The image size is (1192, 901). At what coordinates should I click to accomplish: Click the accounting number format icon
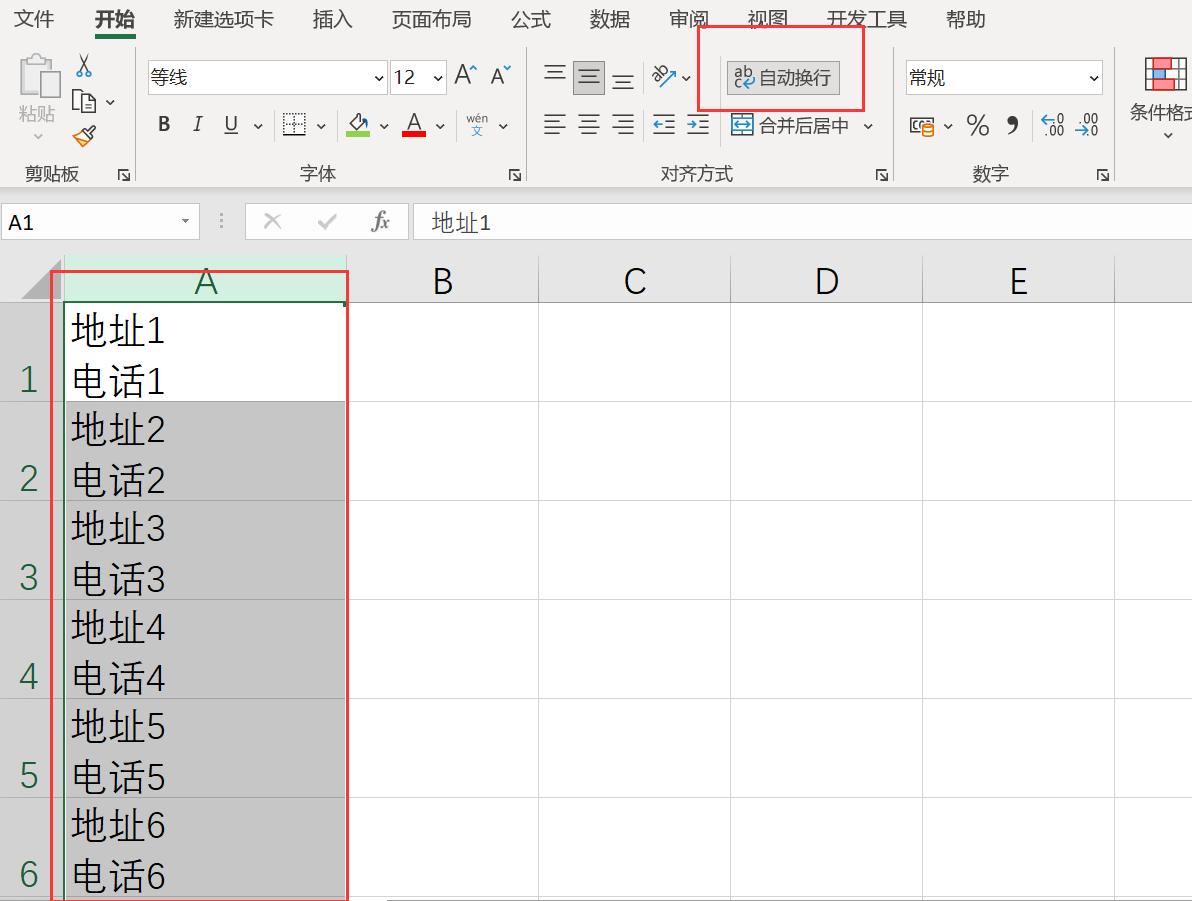click(x=921, y=125)
